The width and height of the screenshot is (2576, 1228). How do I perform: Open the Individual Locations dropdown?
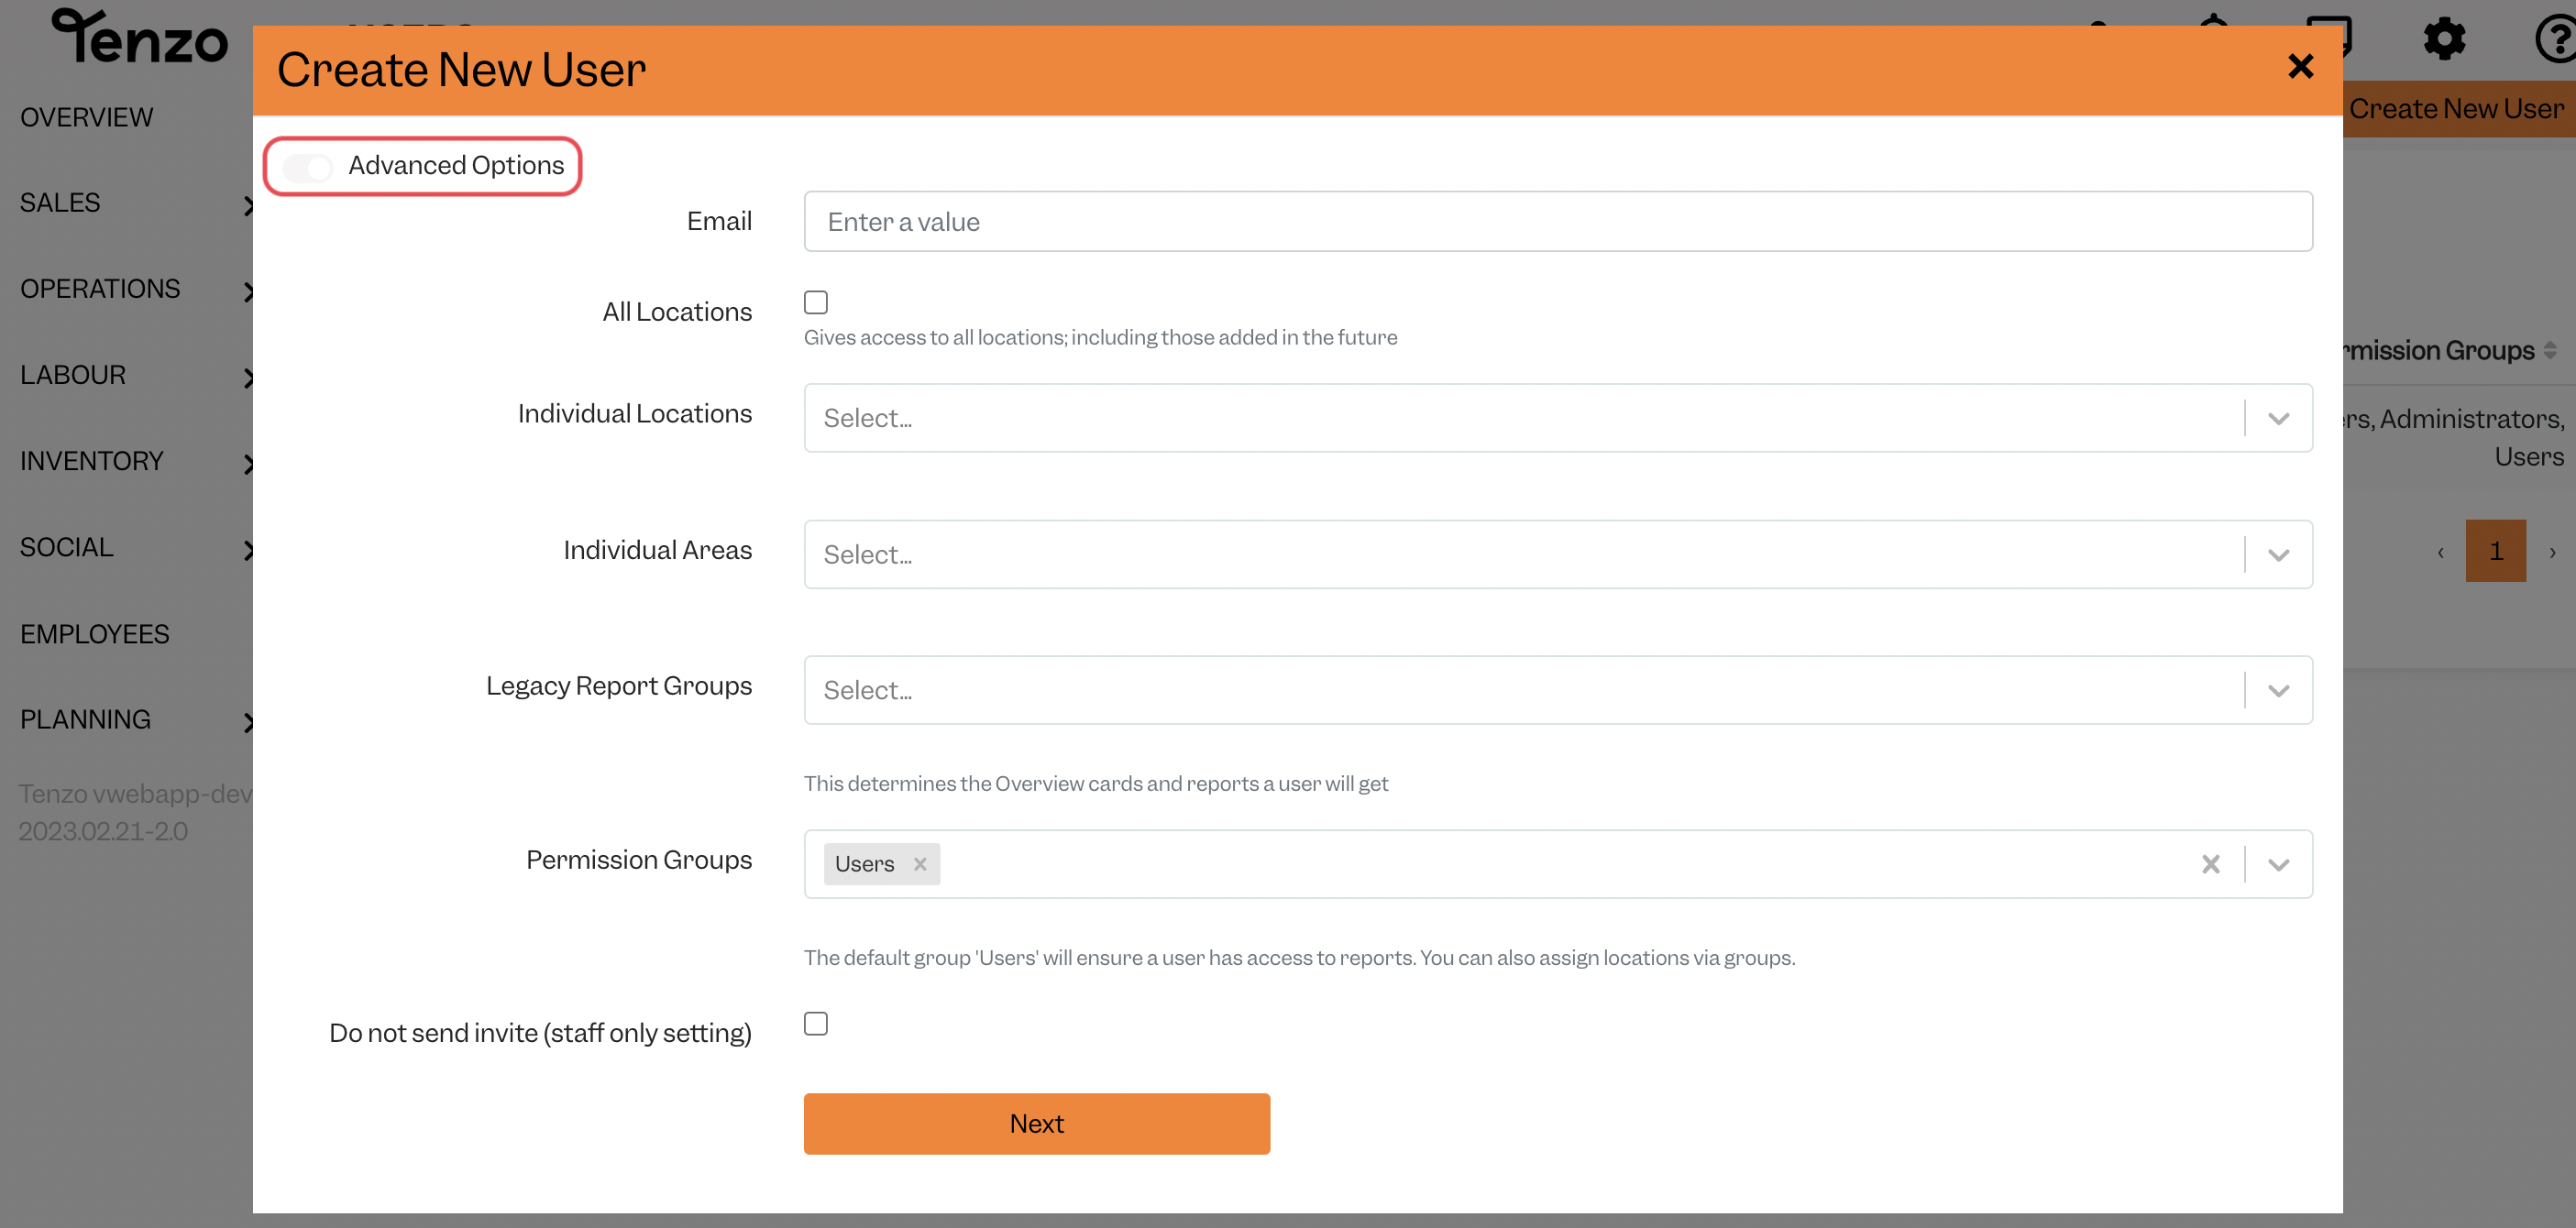click(x=1557, y=418)
